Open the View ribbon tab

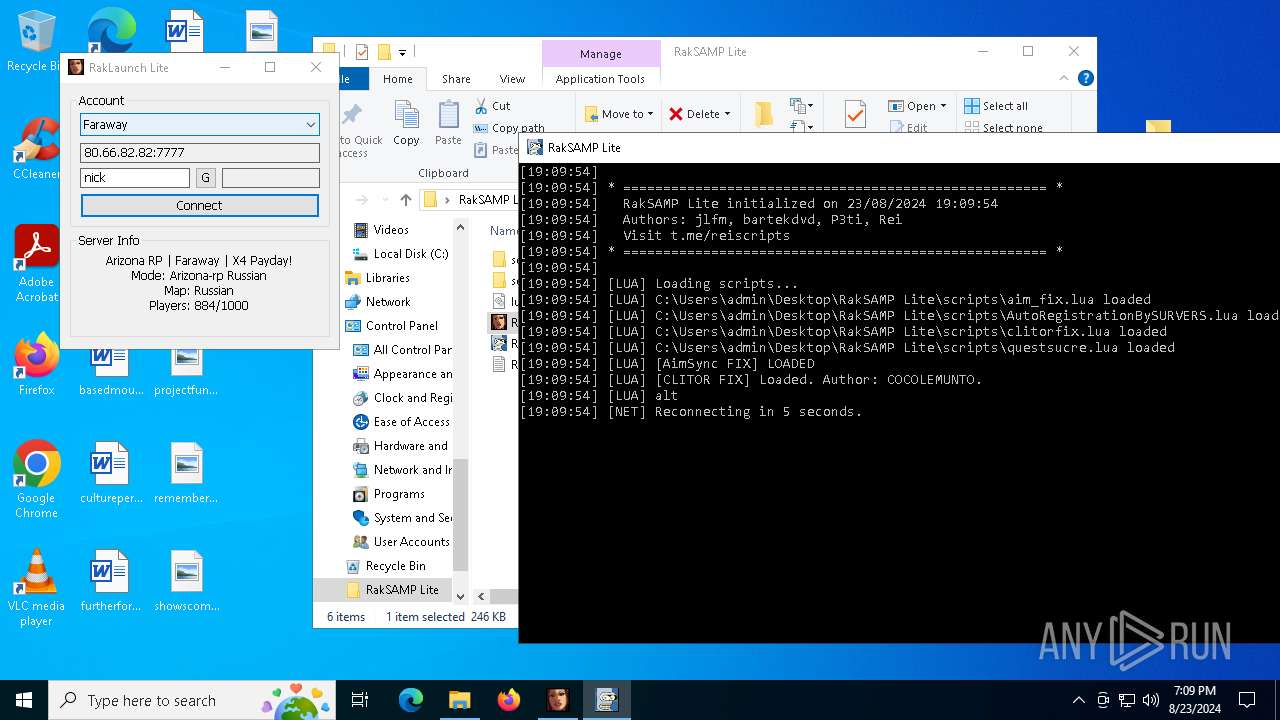[x=512, y=79]
